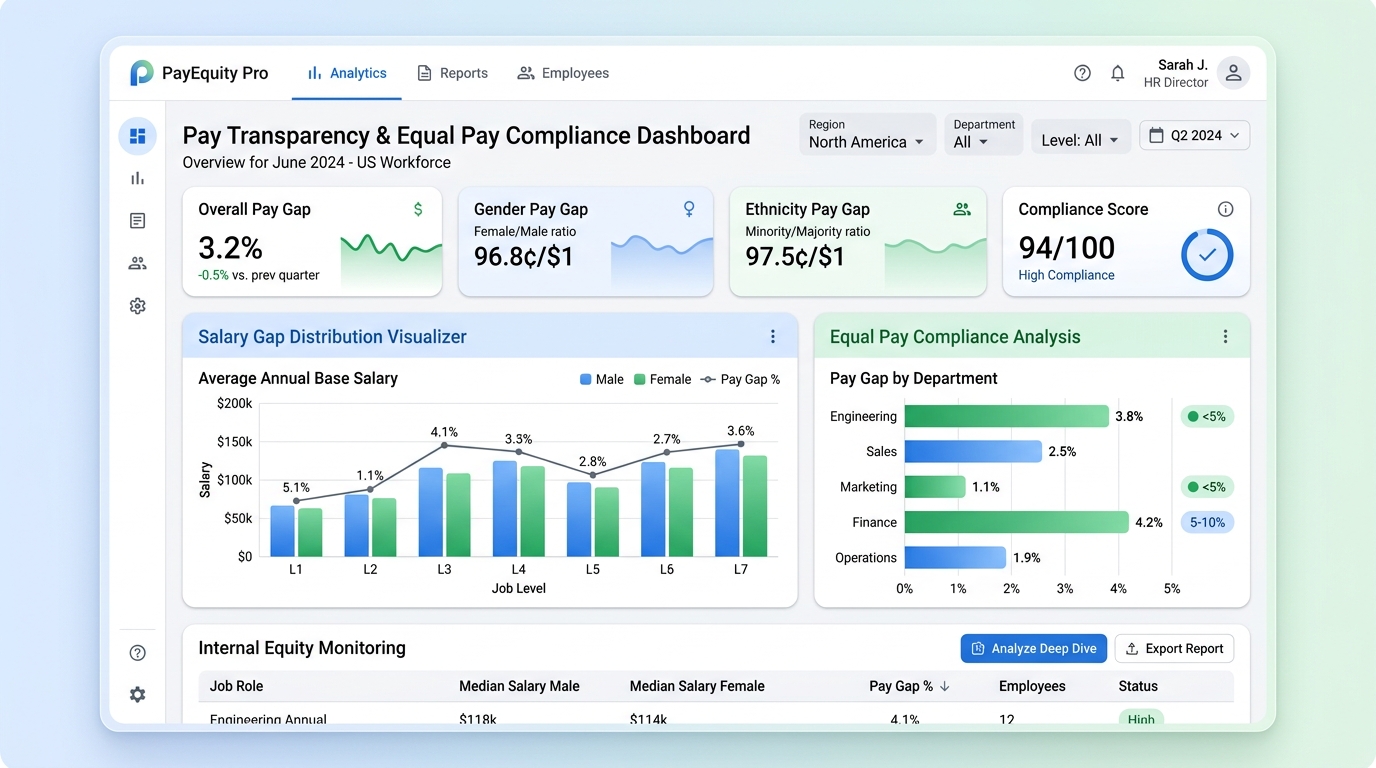Click the help icon at sidebar bottom
Screen dimensions: 1376x768
[x=137, y=653]
